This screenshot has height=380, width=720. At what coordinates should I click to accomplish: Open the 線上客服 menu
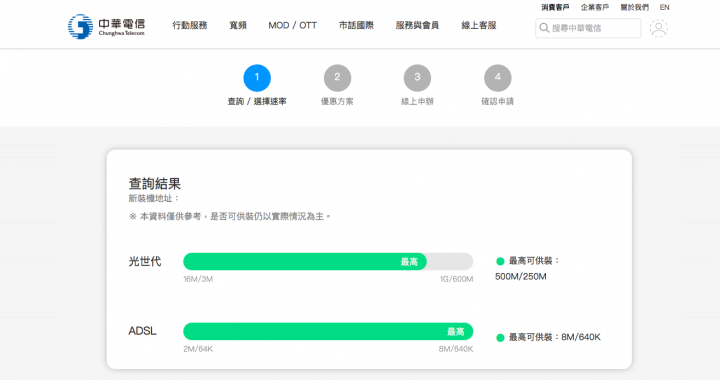click(479, 25)
